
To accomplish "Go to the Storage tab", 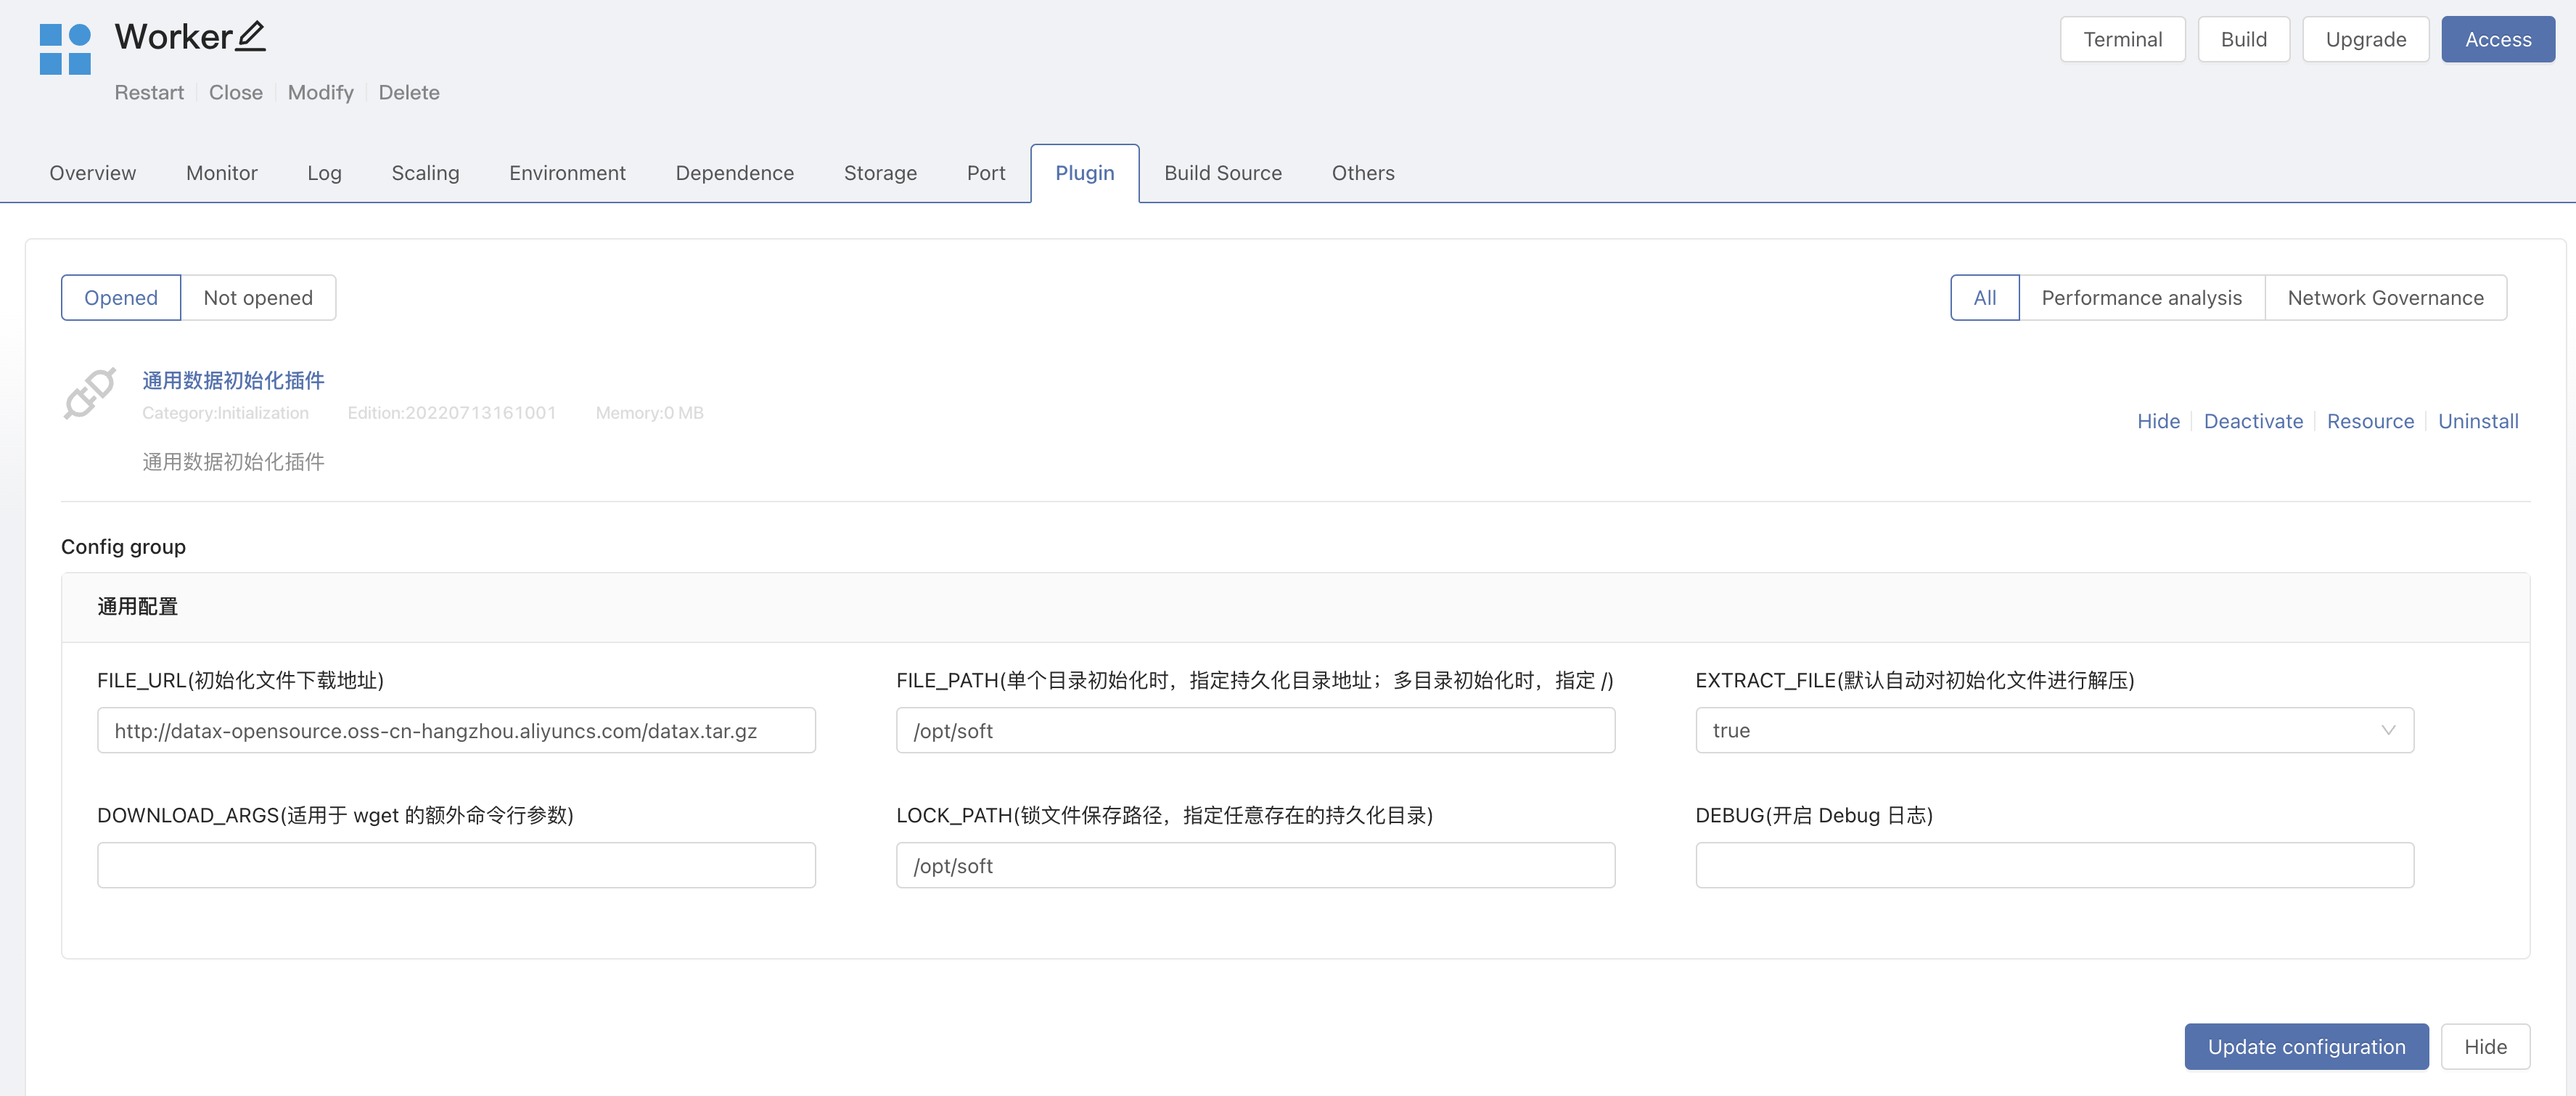I will click(x=880, y=173).
